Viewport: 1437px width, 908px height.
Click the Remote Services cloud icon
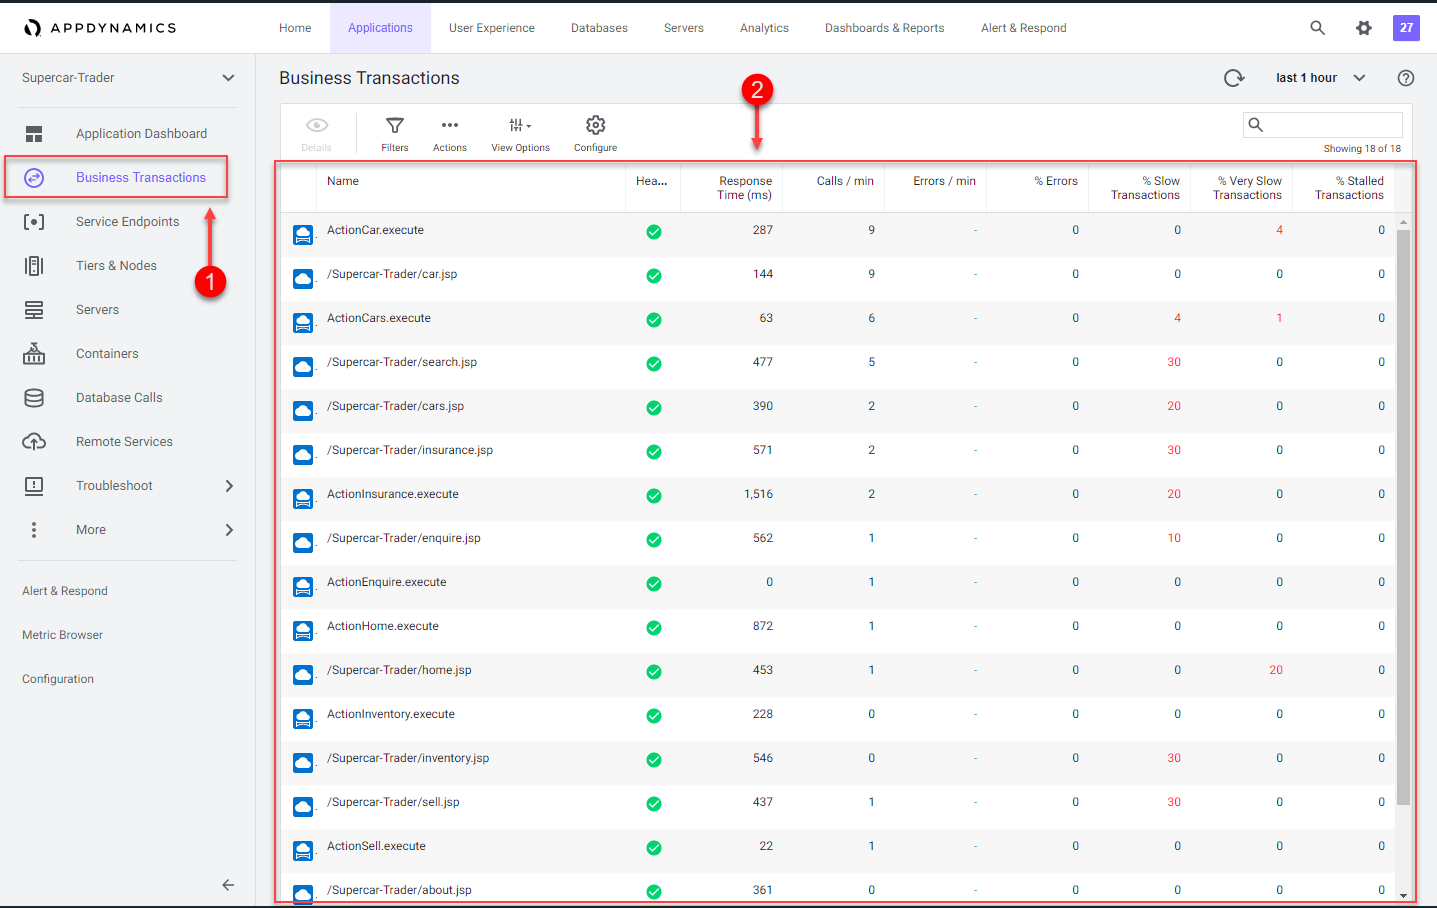pos(34,442)
